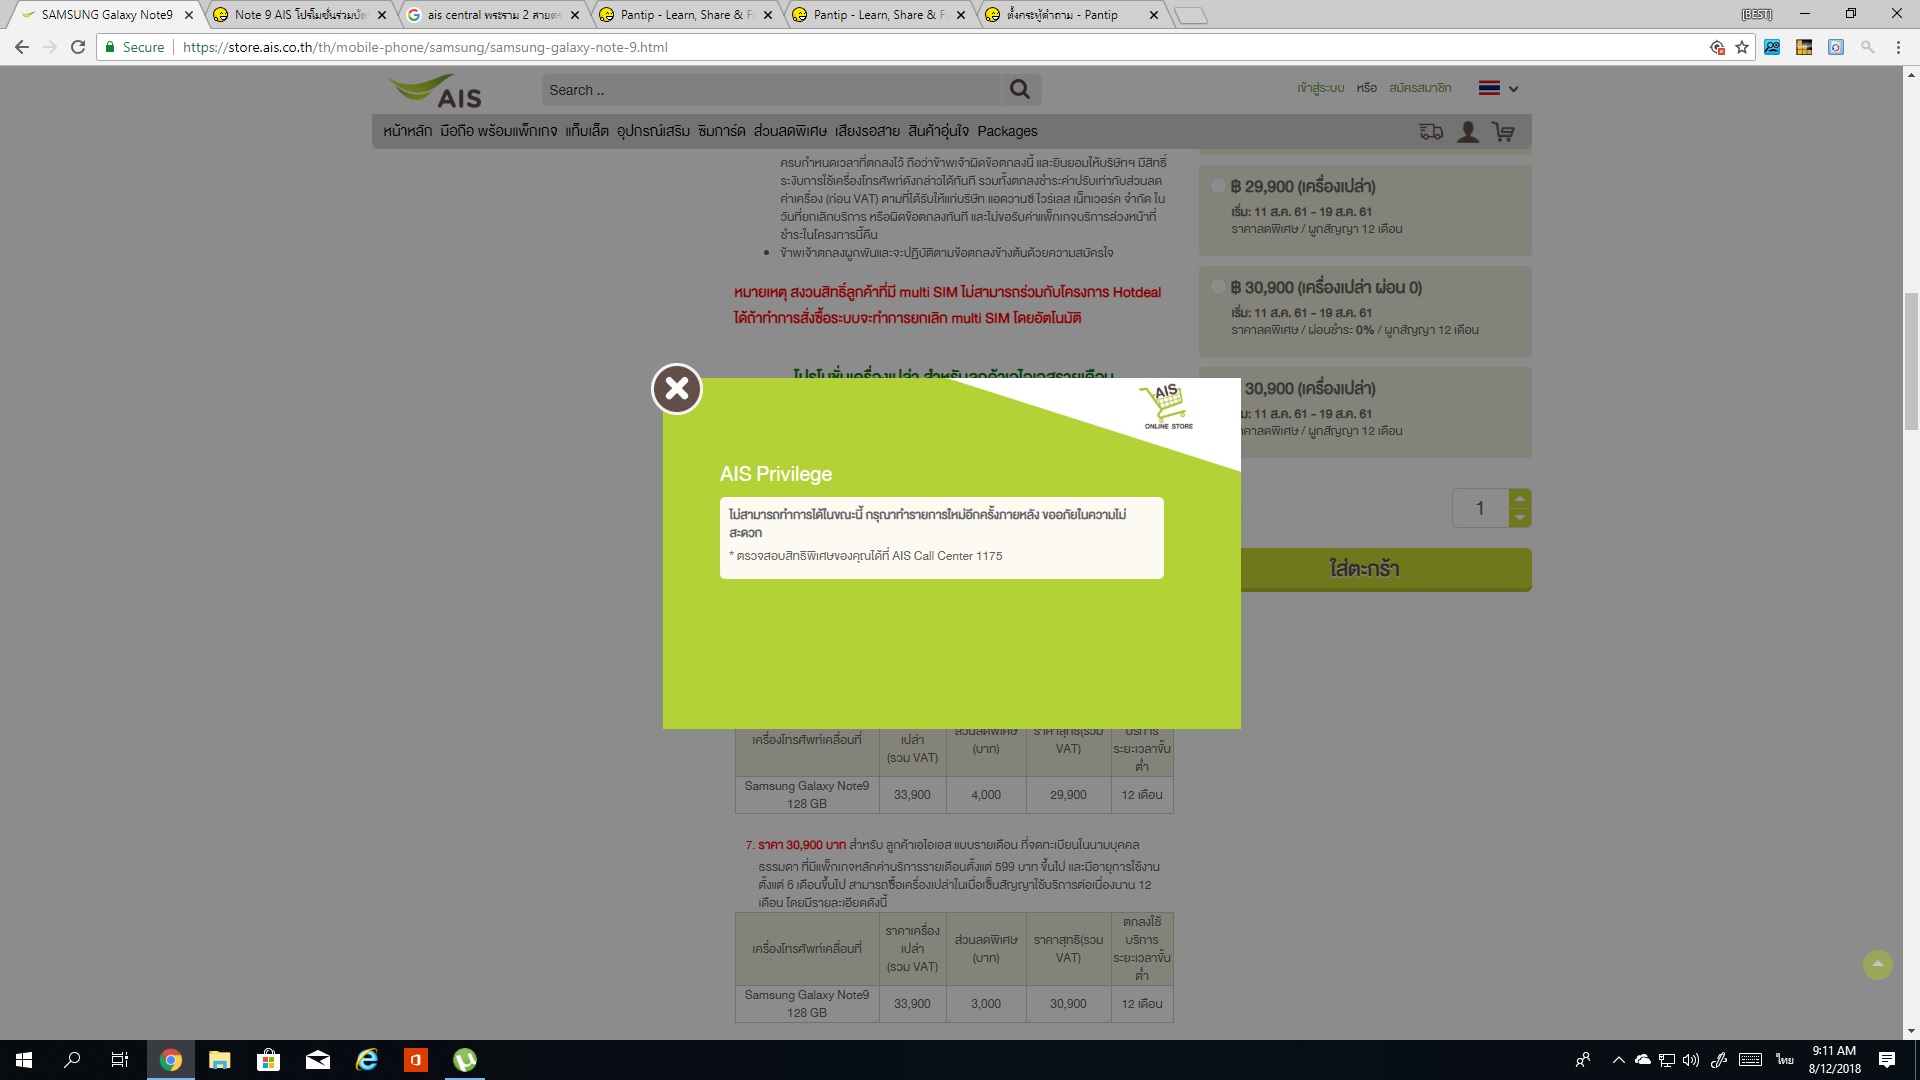Image resolution: width=1920 pixels, height=1080 pixels.
Task: Click the delivery truck icon
Action: [1431, 132]
